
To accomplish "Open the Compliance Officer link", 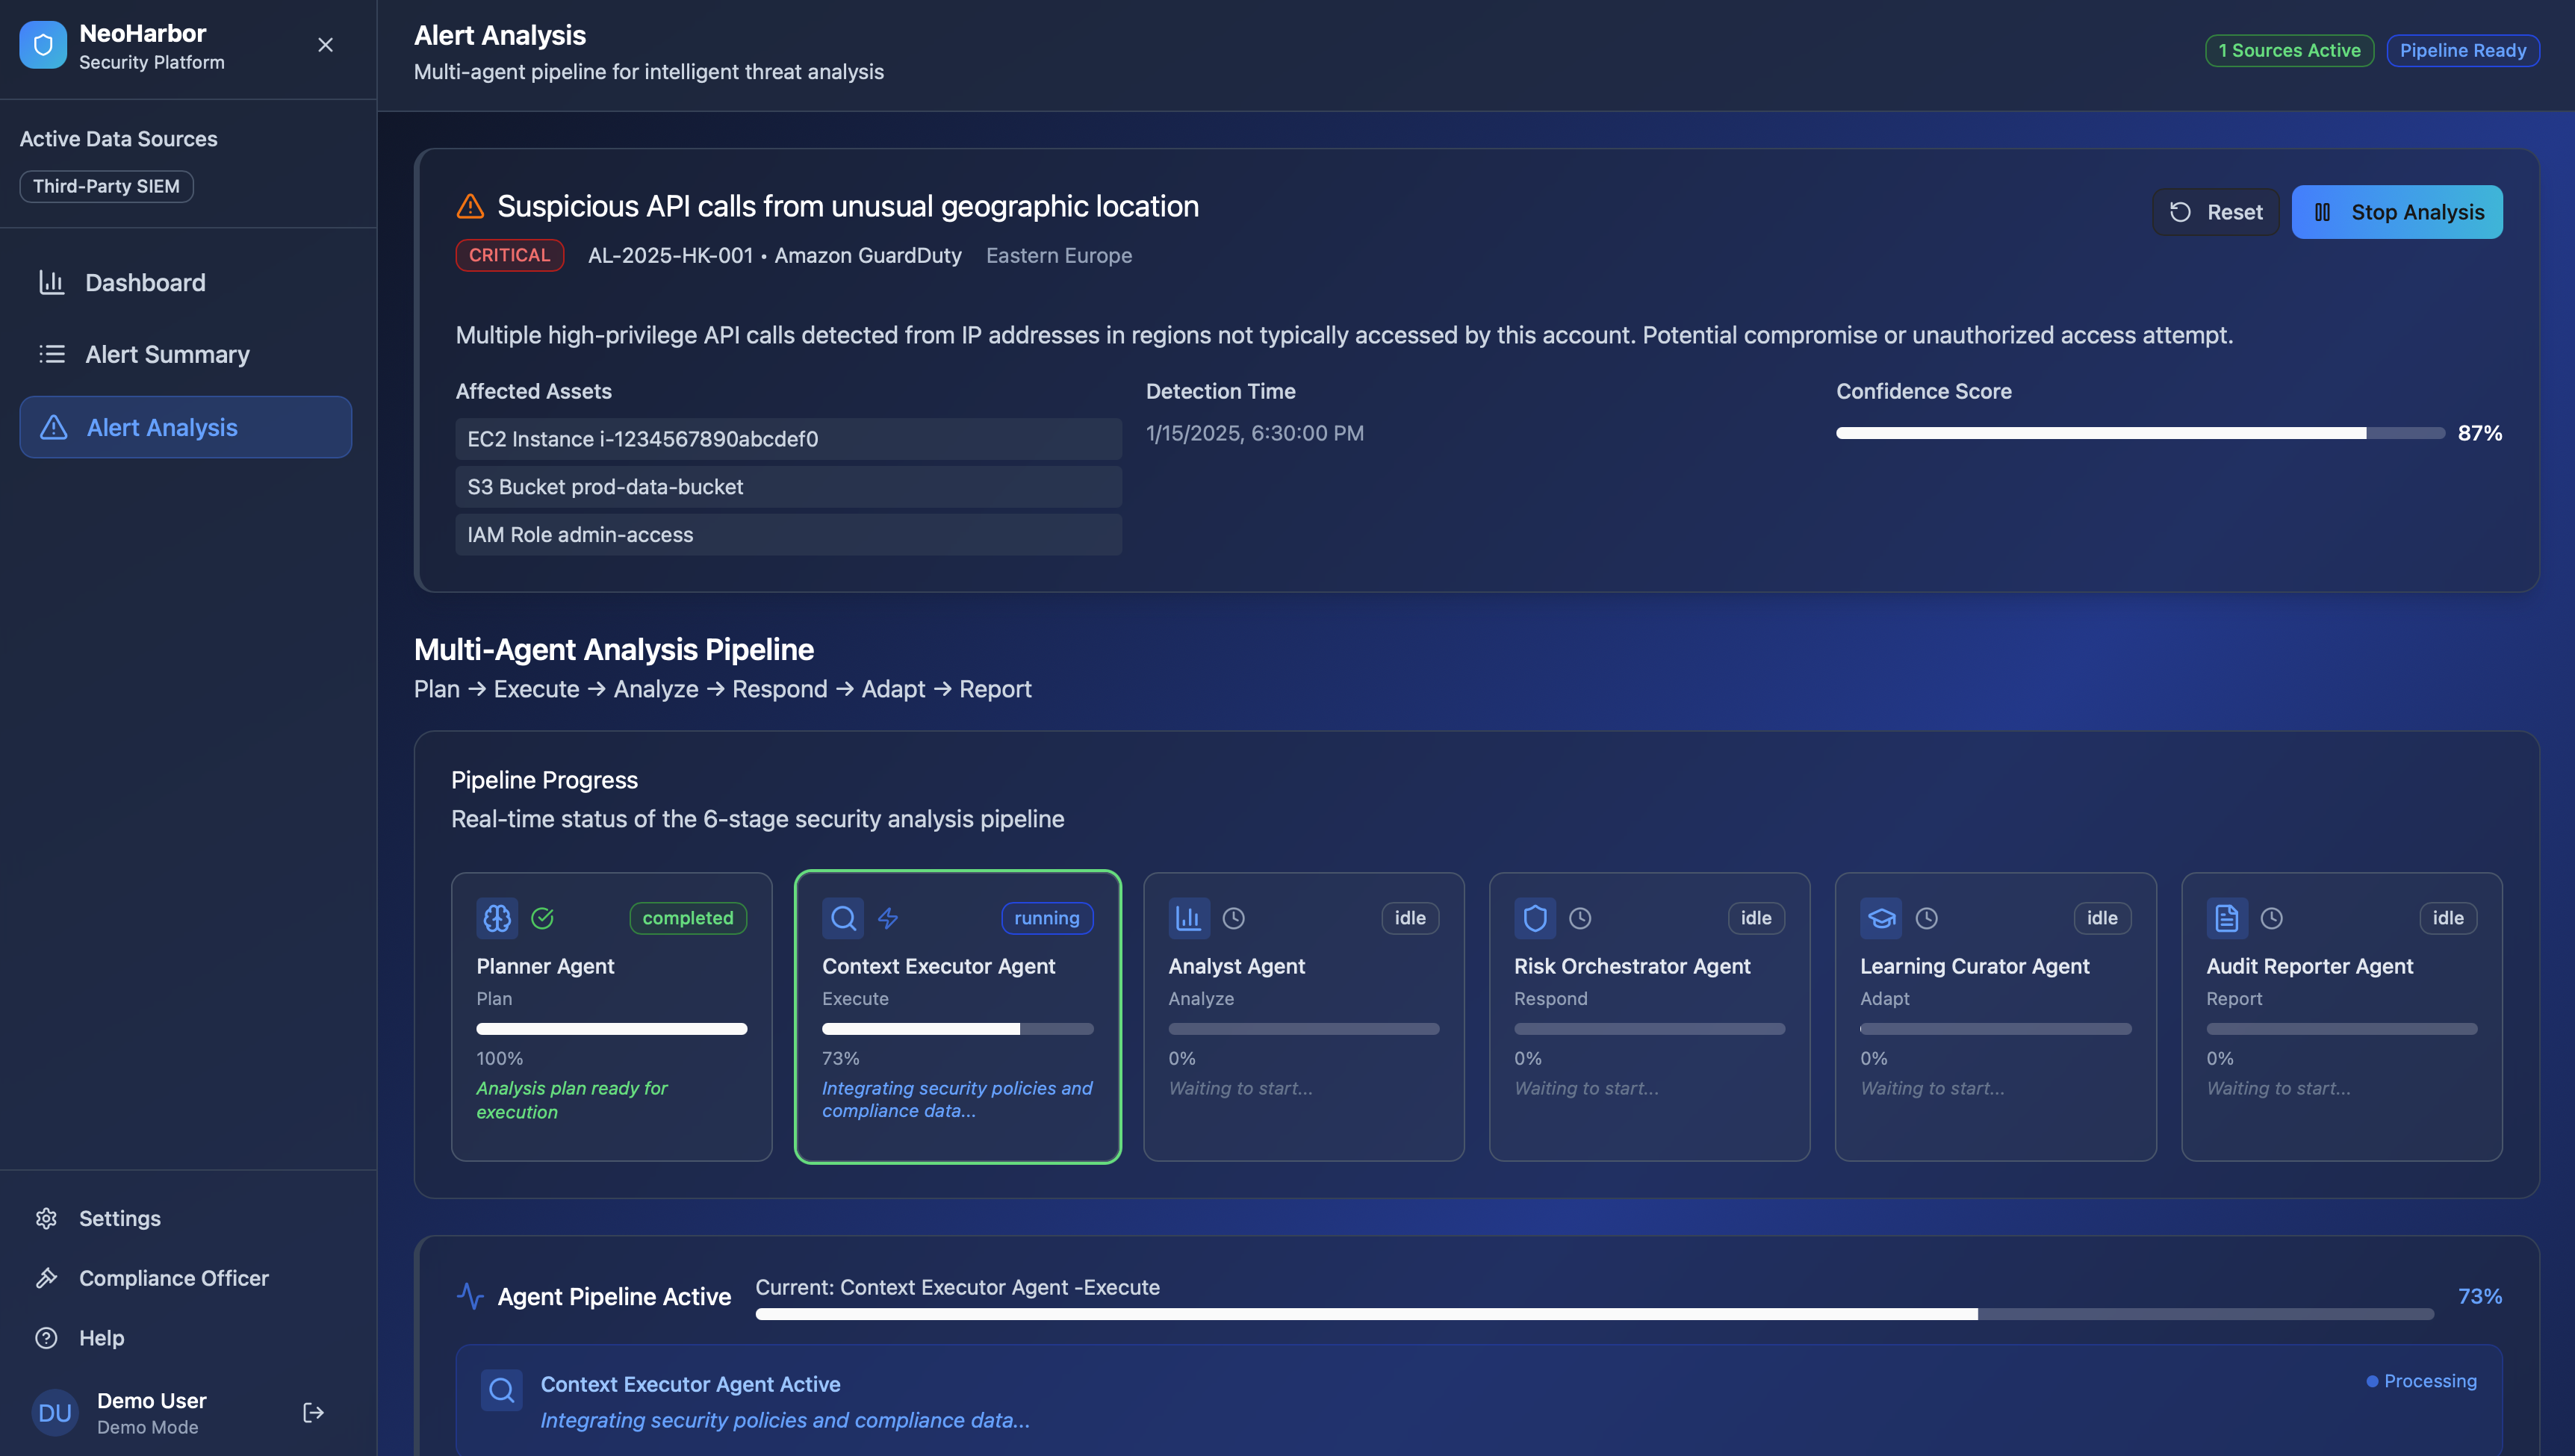I will (173, 1278).
